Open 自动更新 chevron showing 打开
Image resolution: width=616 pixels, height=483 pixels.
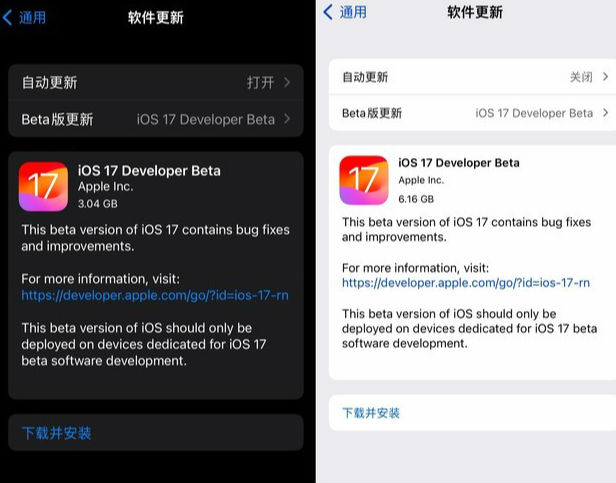click(x=287, y=82)
